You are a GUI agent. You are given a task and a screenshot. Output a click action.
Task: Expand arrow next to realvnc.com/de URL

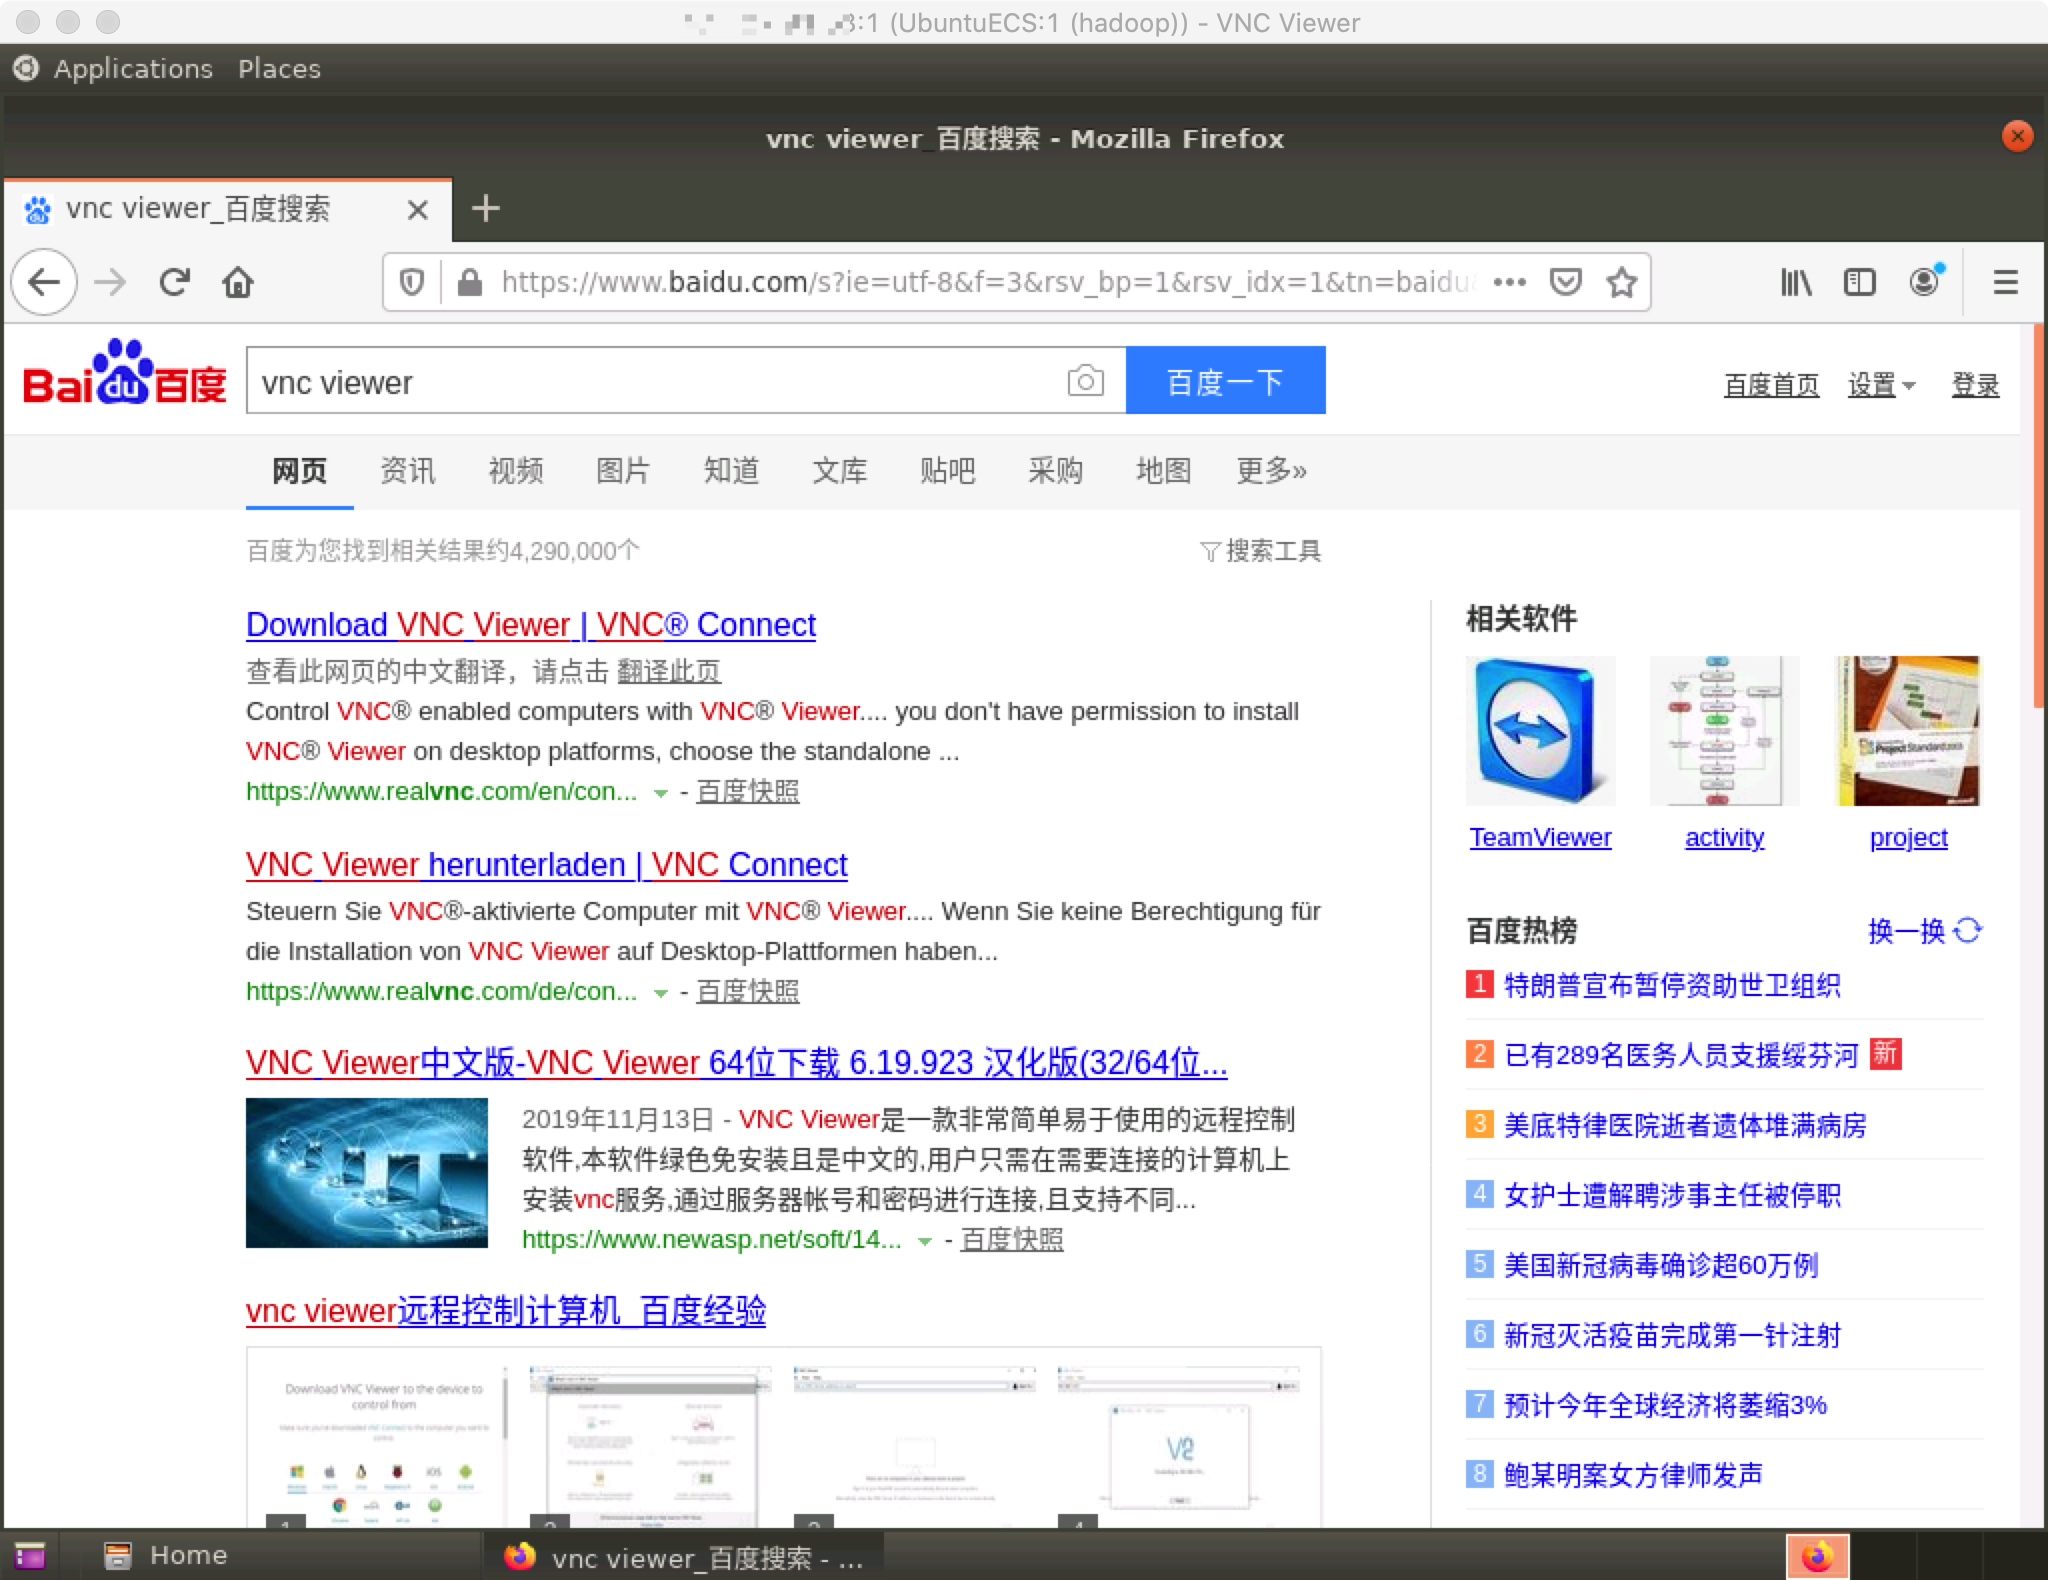click(x=660, y=993)
